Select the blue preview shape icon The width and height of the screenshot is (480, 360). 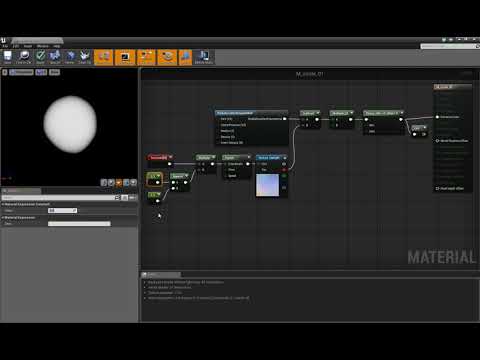[x=126, y=182]
